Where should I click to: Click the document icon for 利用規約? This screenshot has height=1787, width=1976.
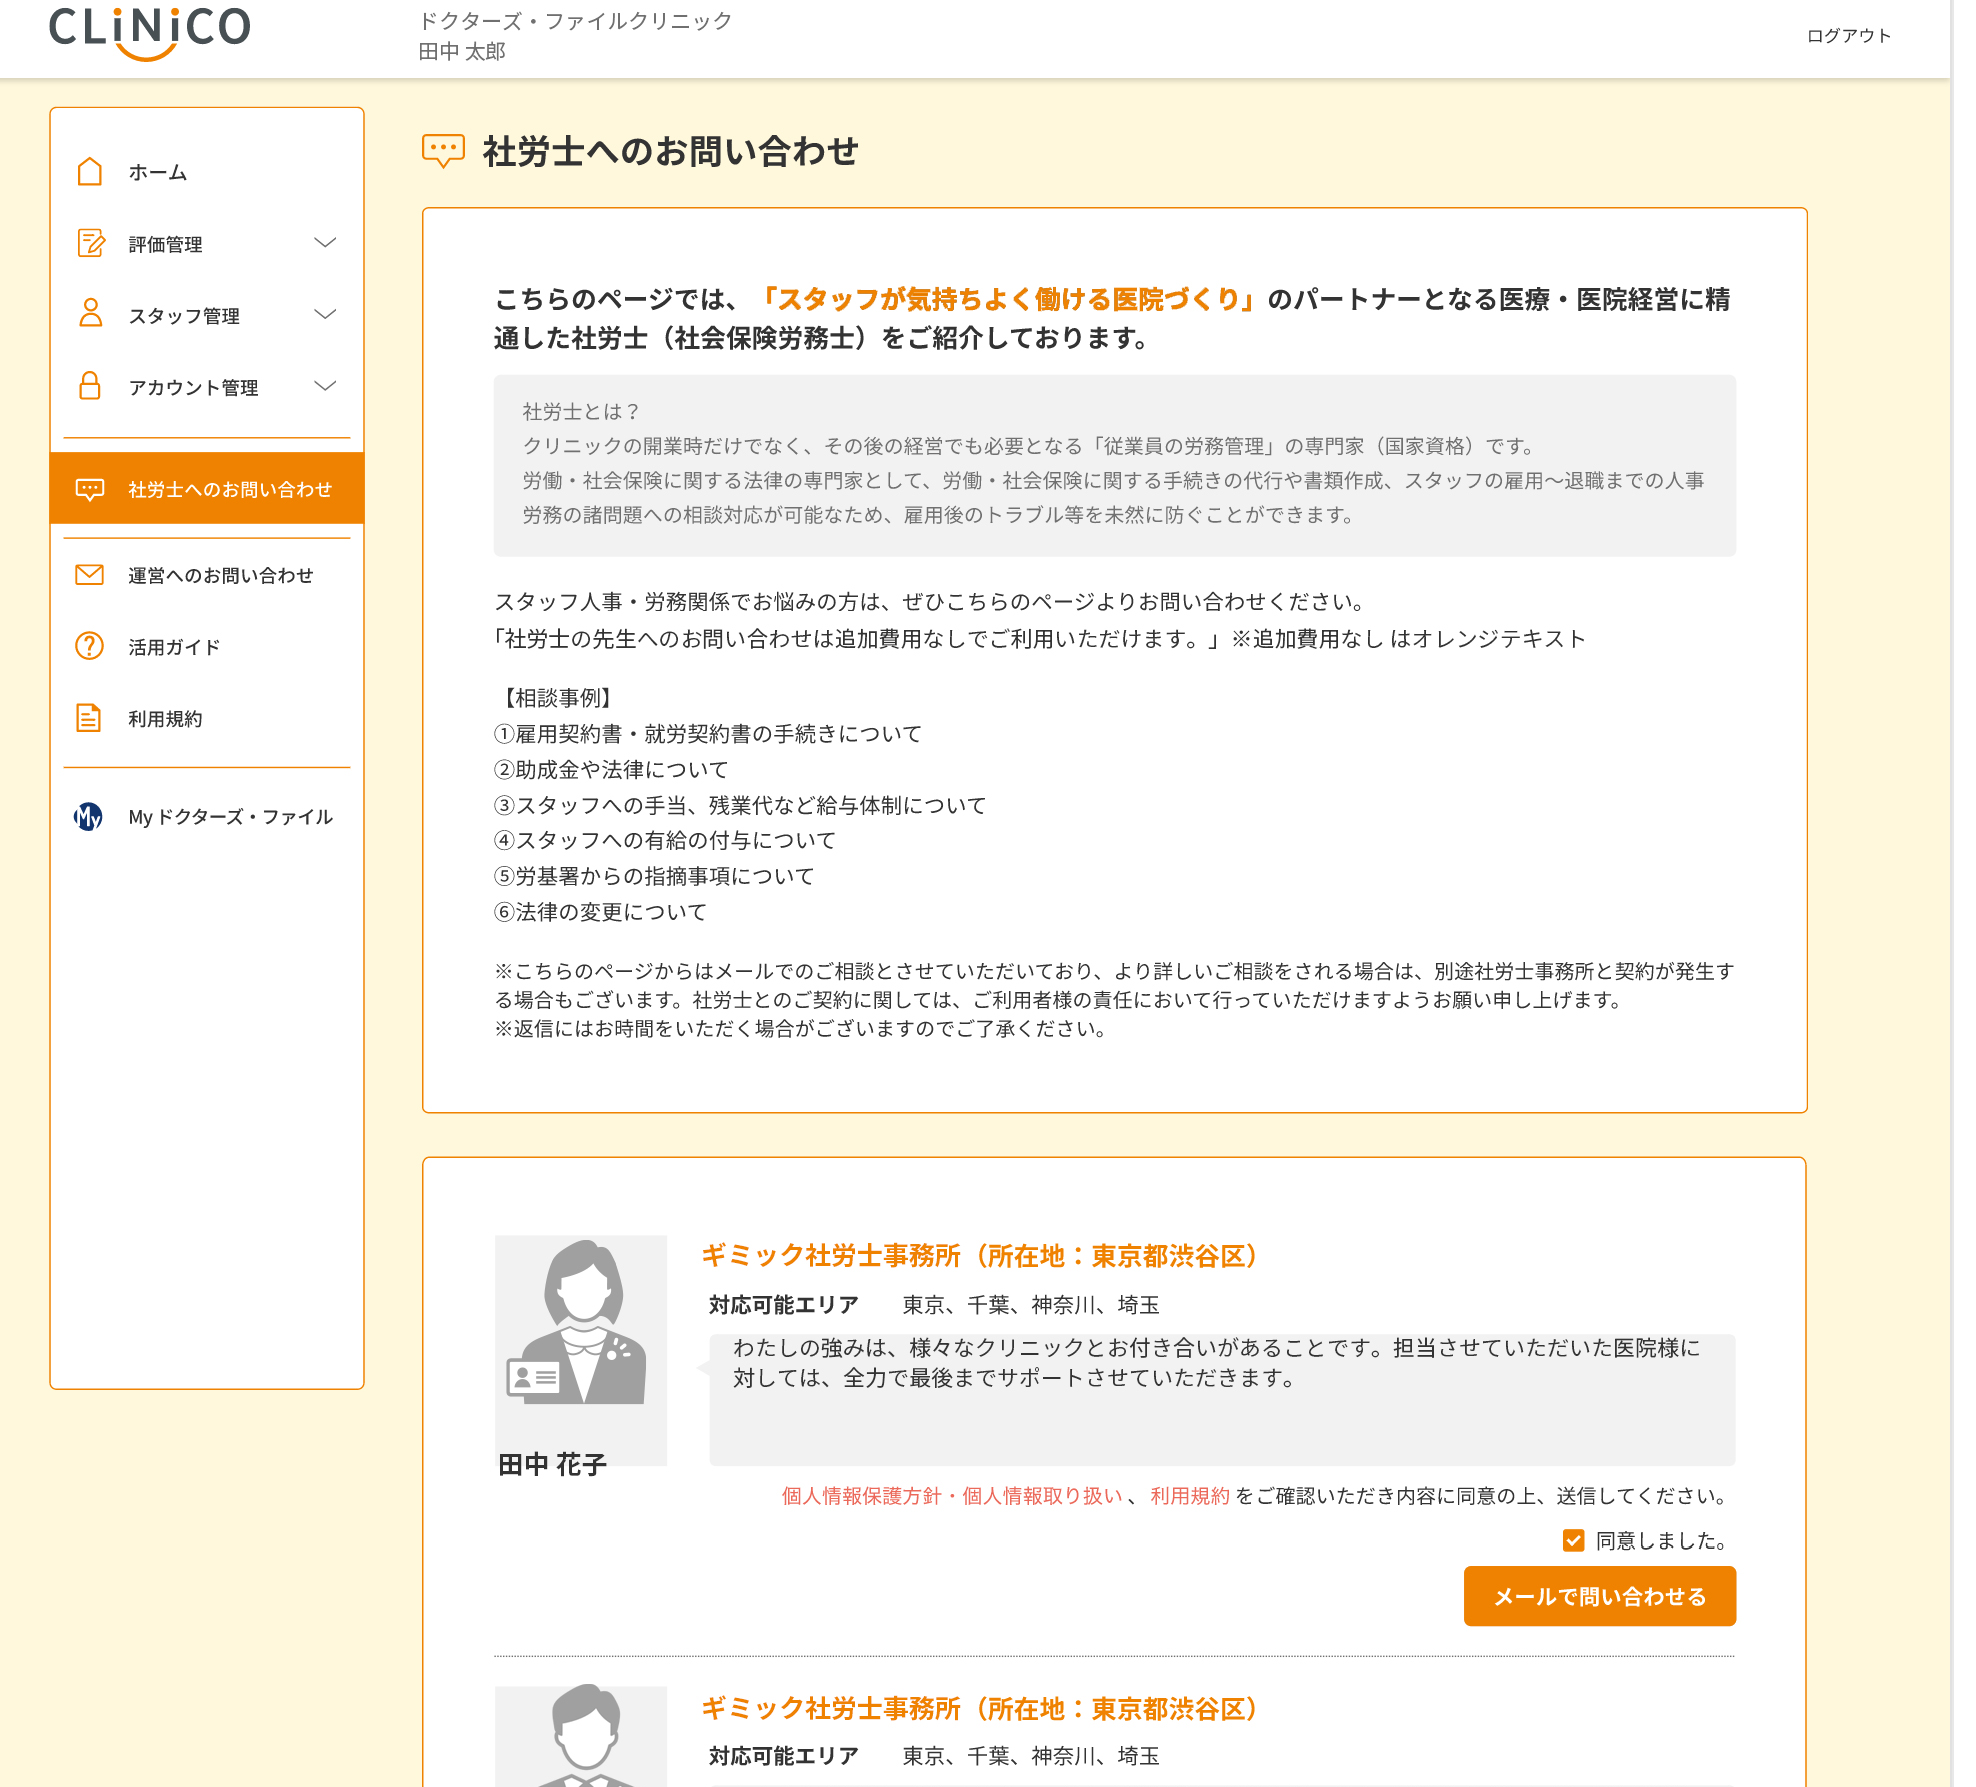pos(90,718)
